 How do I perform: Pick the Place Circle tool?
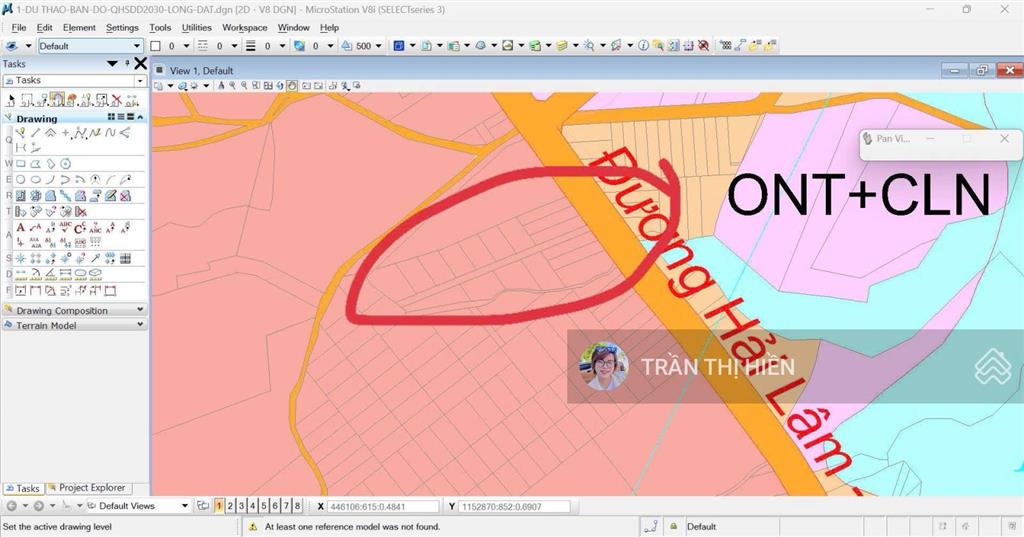21,180
